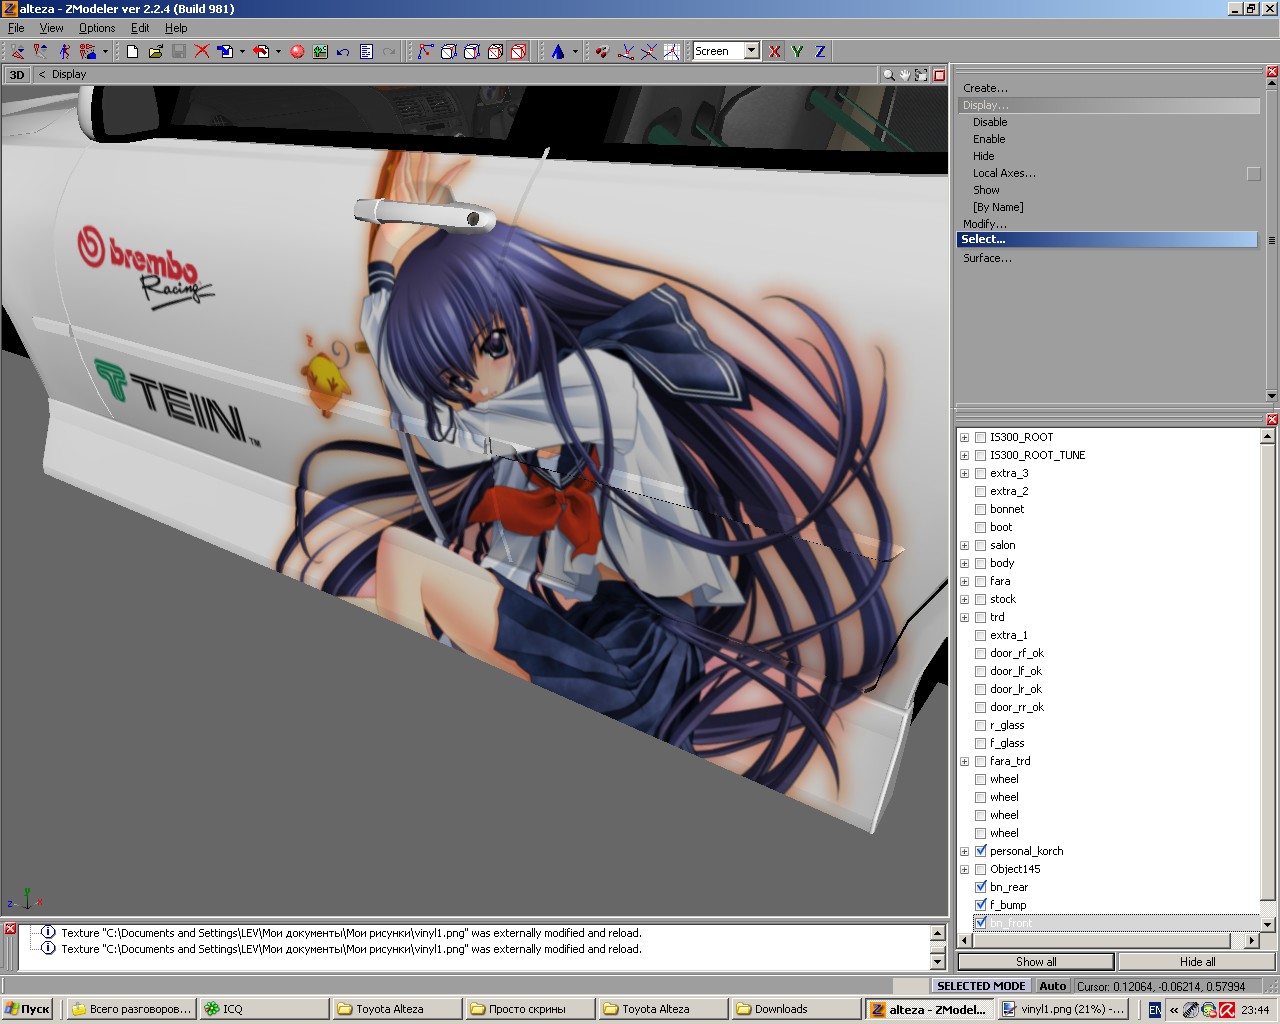Open the Help menu
The image size is (1280, 1024).
click(x=176, y=28)
